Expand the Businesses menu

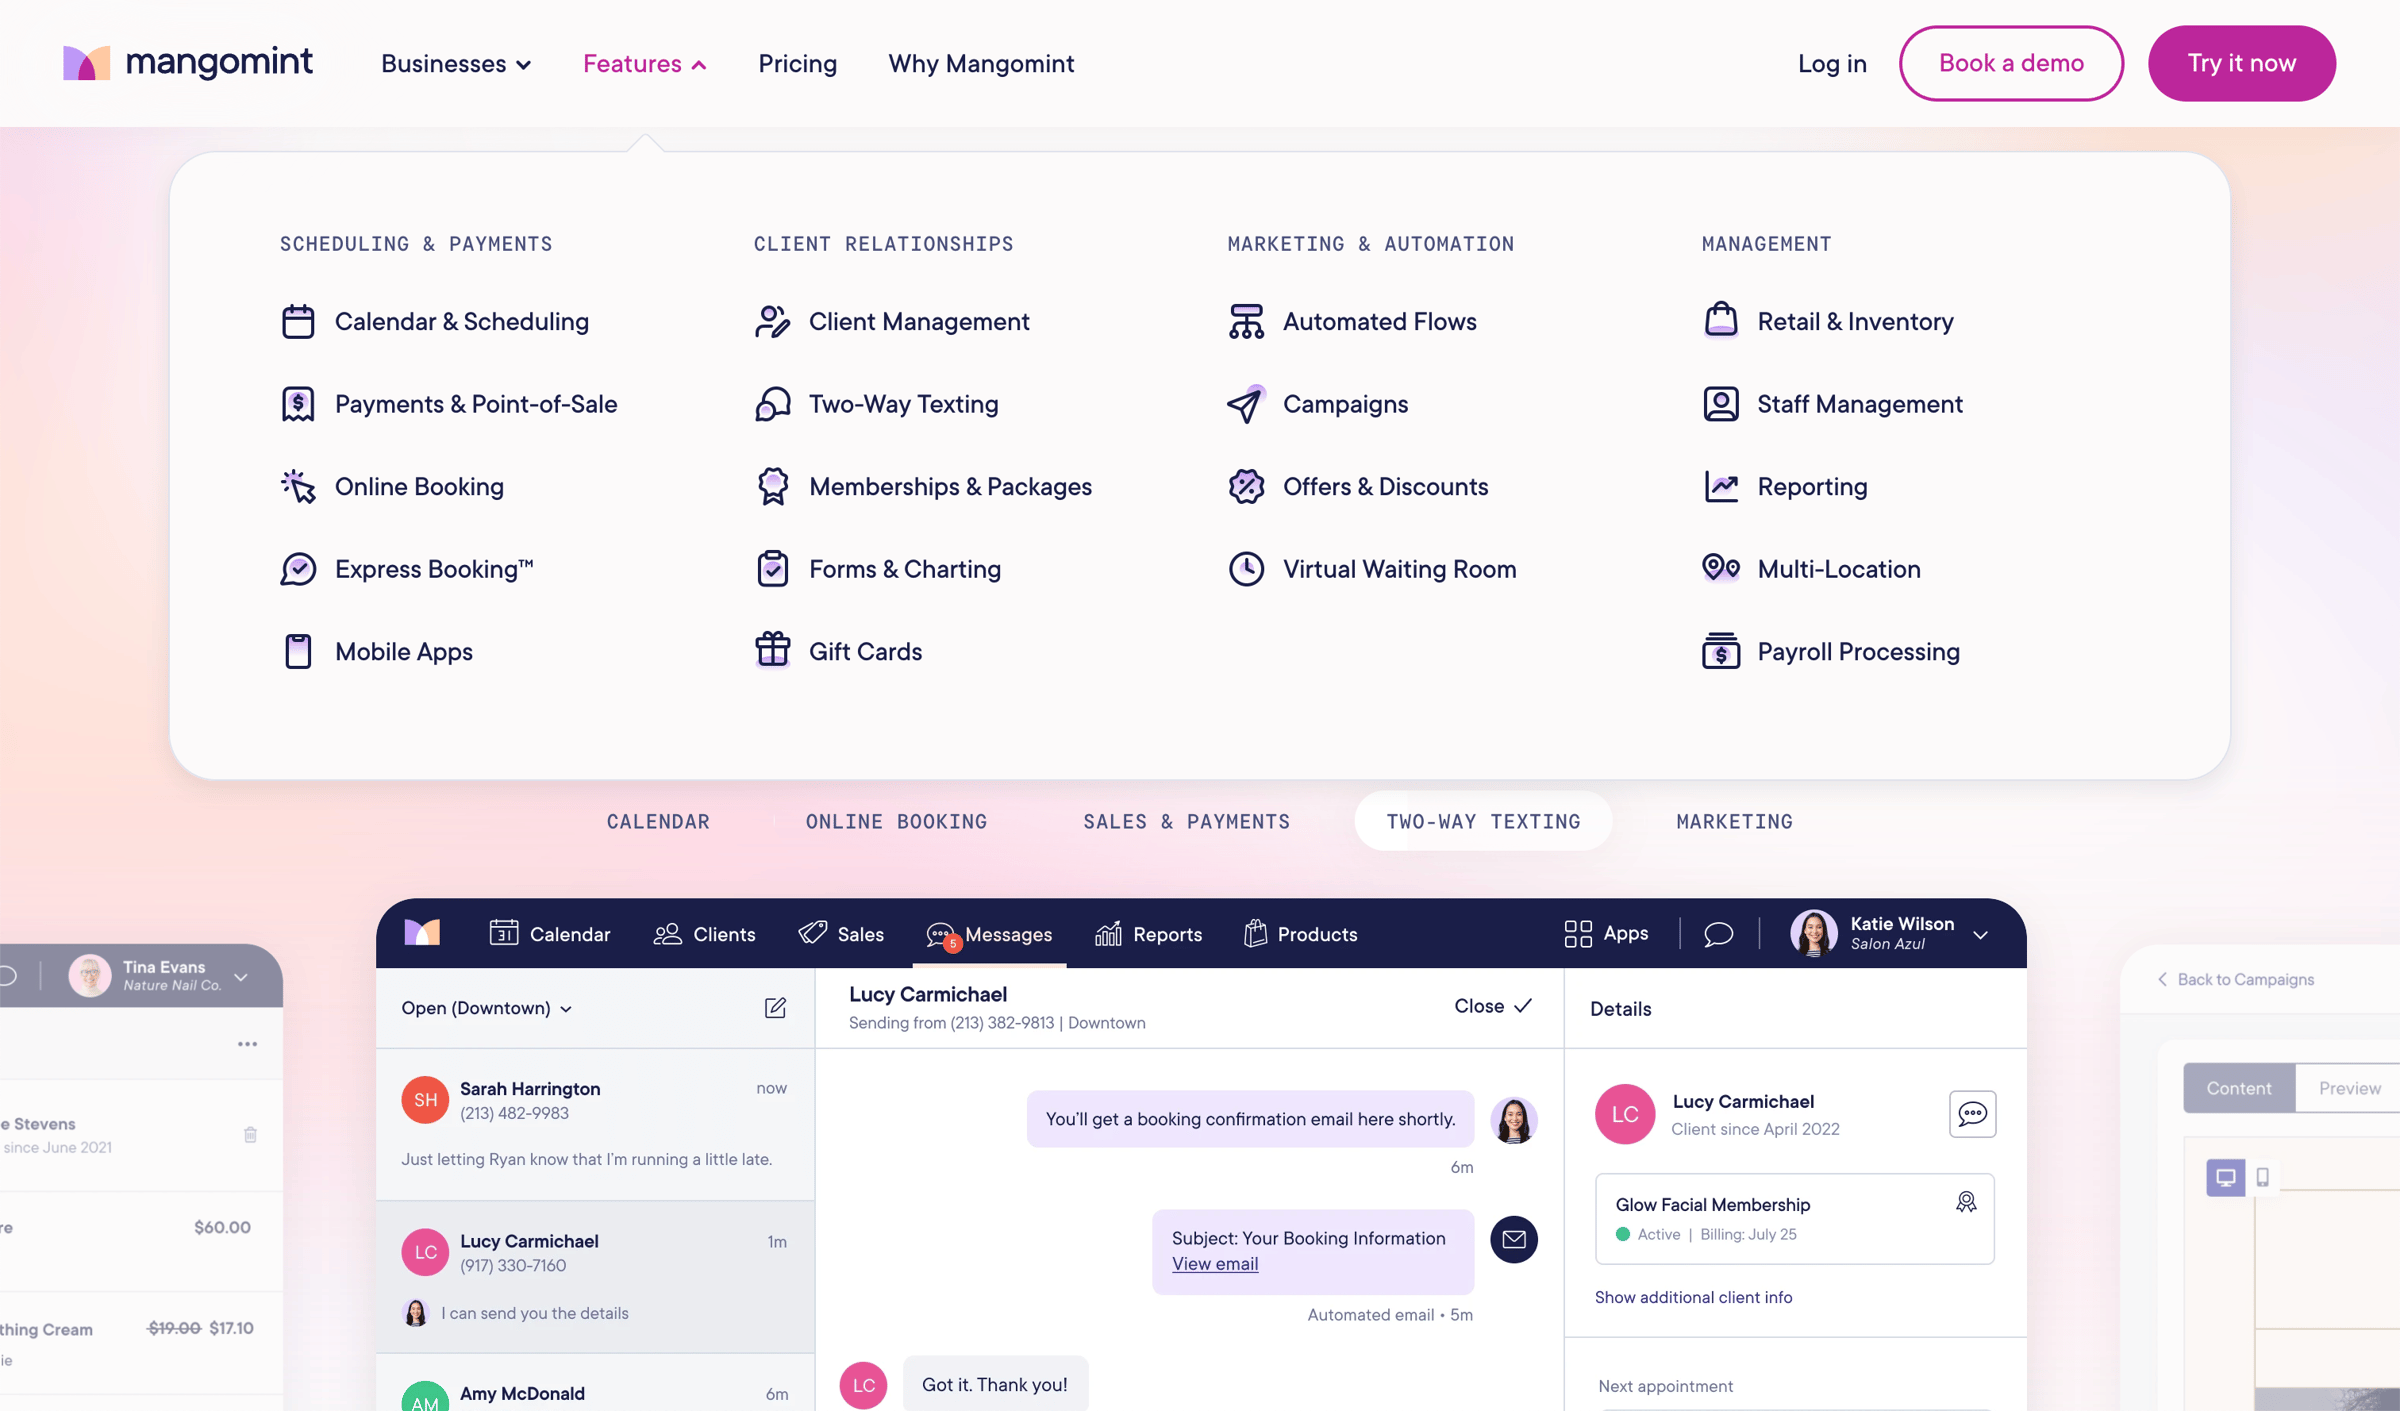pos(456,63)
